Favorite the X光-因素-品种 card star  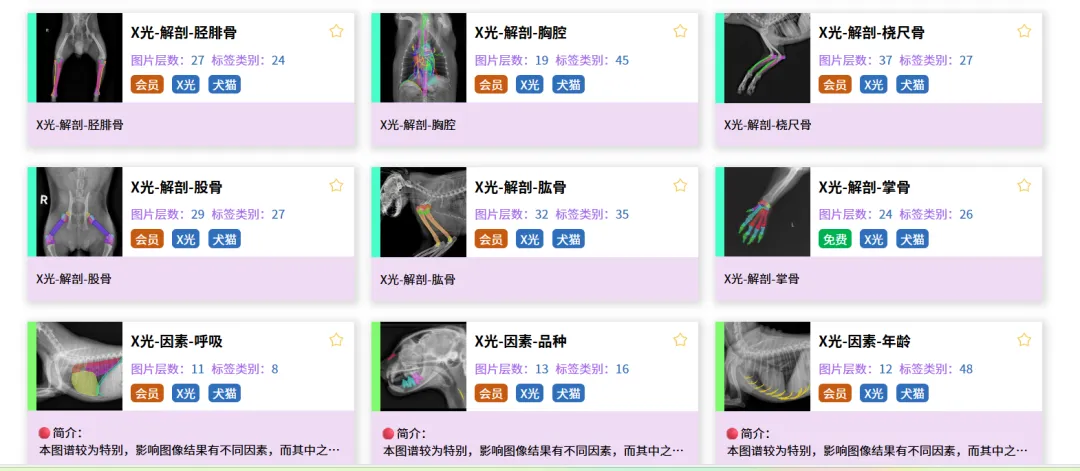pyautogui.click(x=680, y=339)
